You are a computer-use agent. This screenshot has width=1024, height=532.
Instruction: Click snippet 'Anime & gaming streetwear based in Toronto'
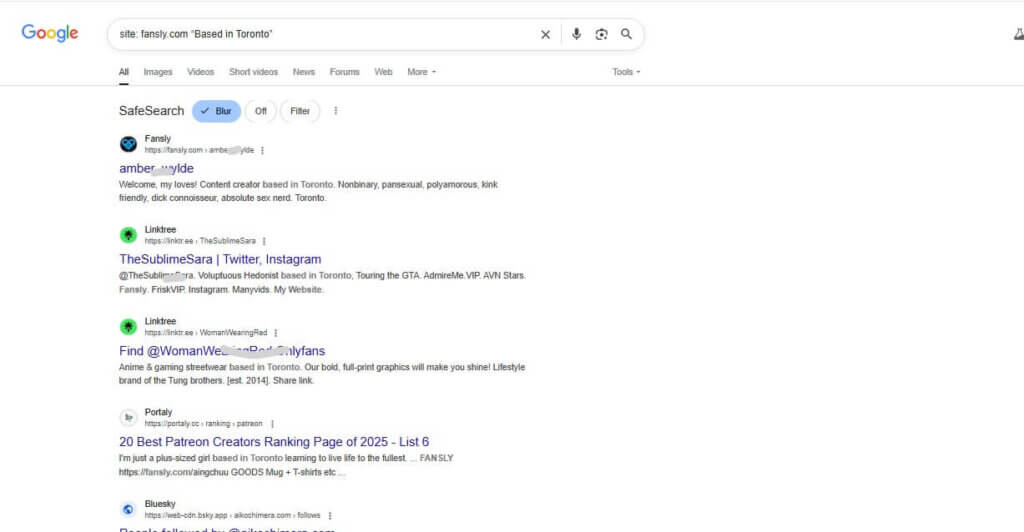coord(210,368)
